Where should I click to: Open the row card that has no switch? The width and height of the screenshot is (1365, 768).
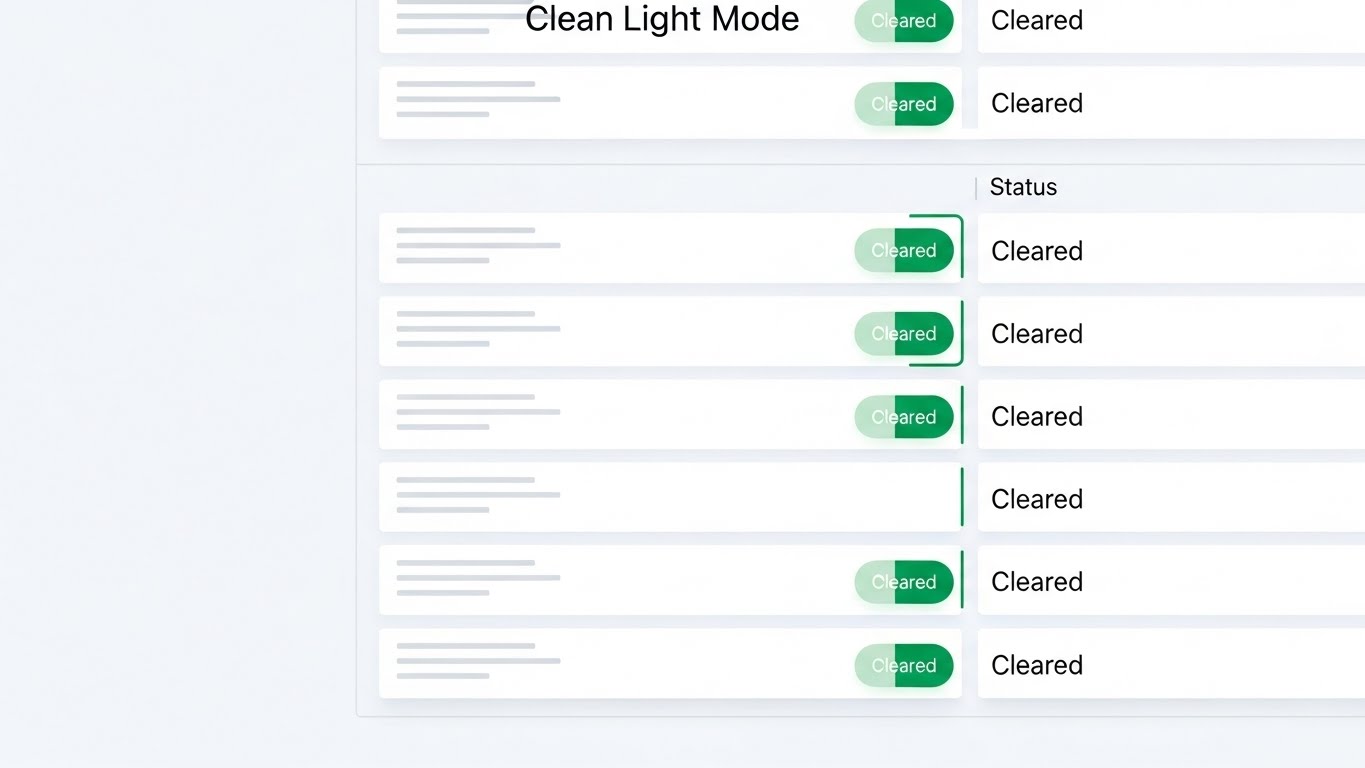[670, 497]
